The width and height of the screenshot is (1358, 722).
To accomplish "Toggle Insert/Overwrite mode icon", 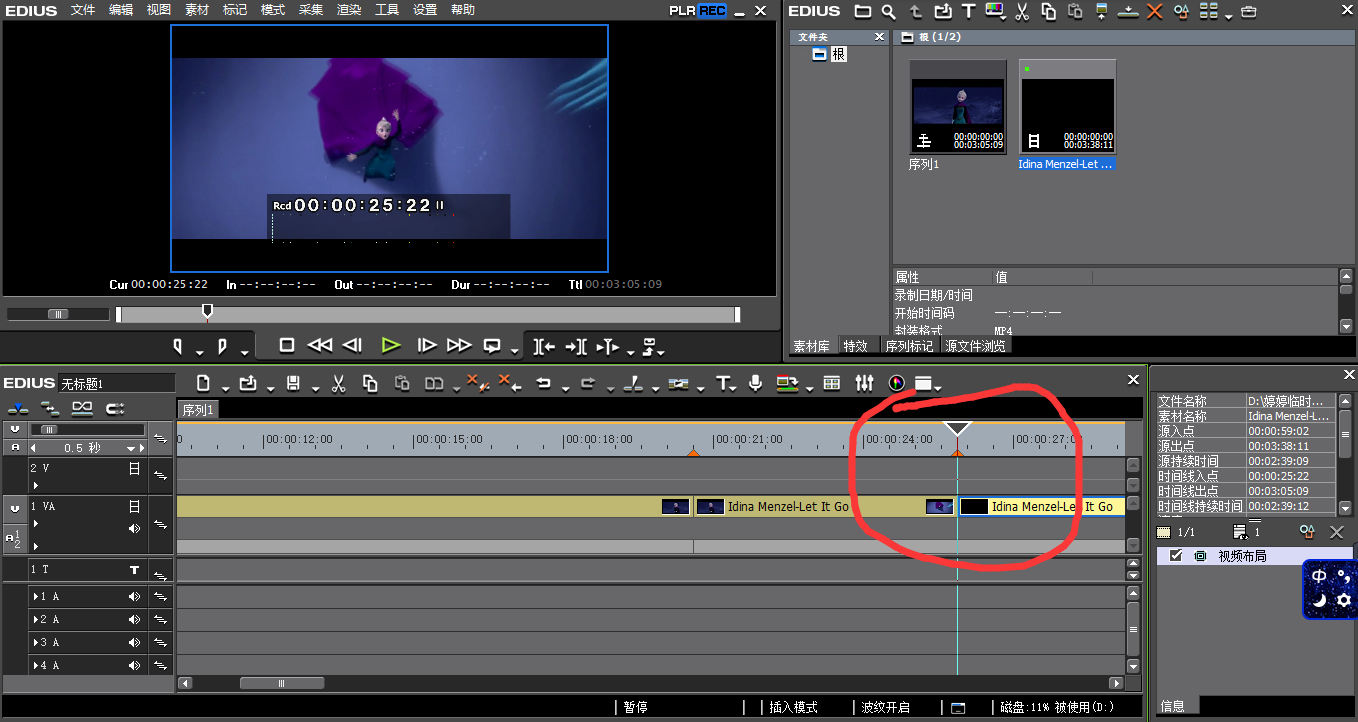I will click(x=19, y=408).
